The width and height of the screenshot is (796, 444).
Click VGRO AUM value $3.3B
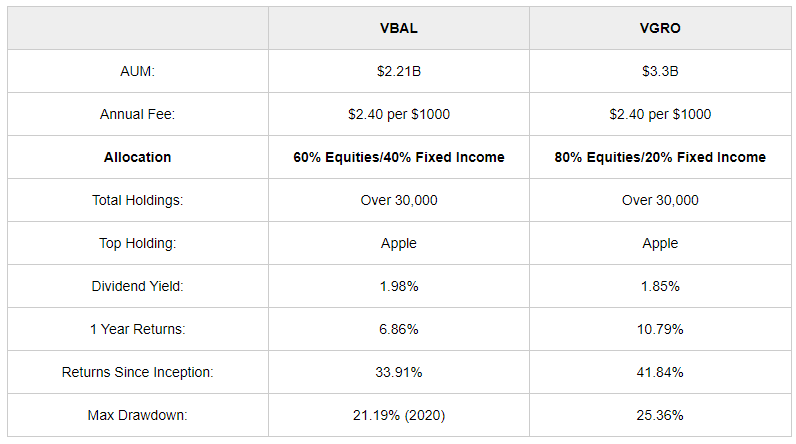(x=660, y=71)
